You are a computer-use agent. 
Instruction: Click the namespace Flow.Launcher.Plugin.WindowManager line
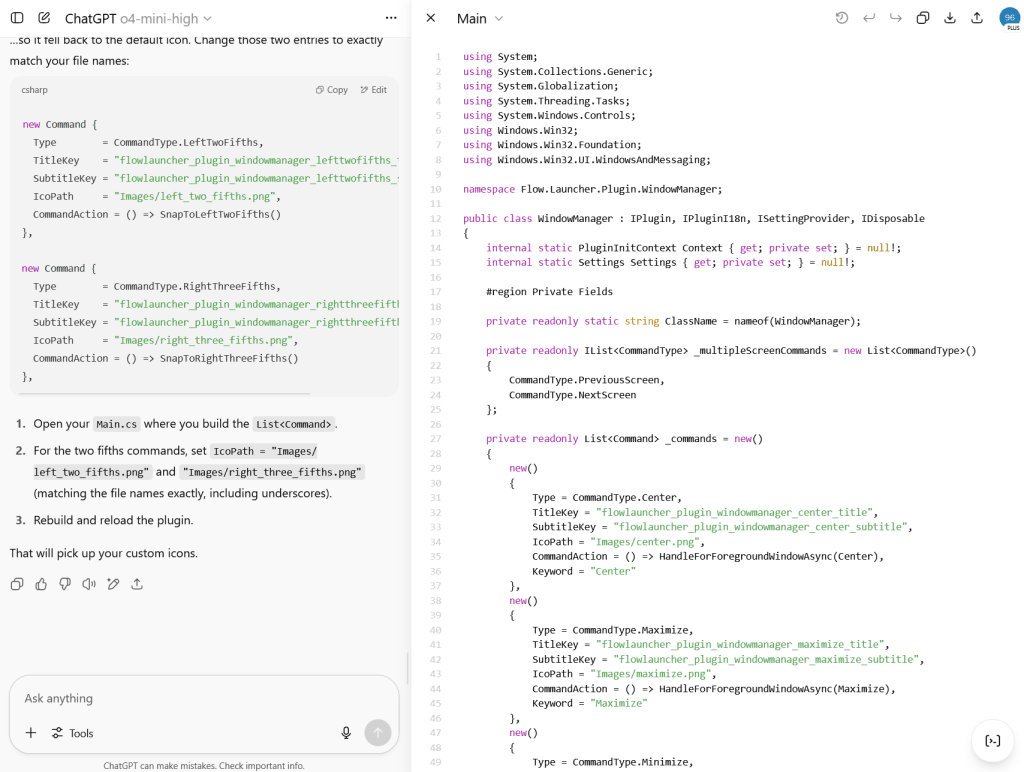click(x=592, y=189)
